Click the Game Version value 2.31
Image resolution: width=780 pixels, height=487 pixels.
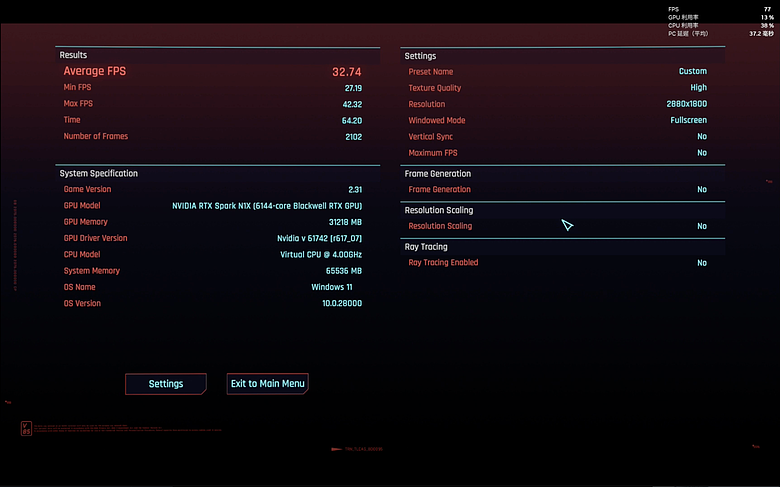355,190
